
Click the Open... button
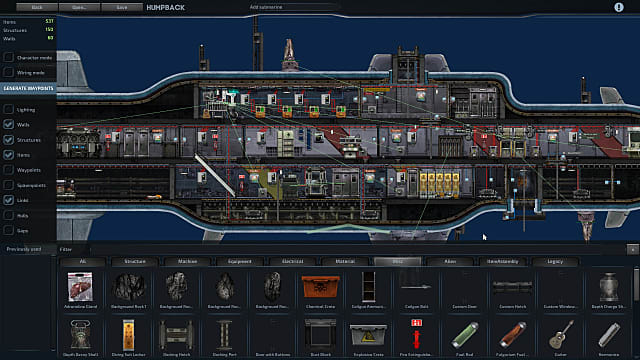[x=79, y=7]
